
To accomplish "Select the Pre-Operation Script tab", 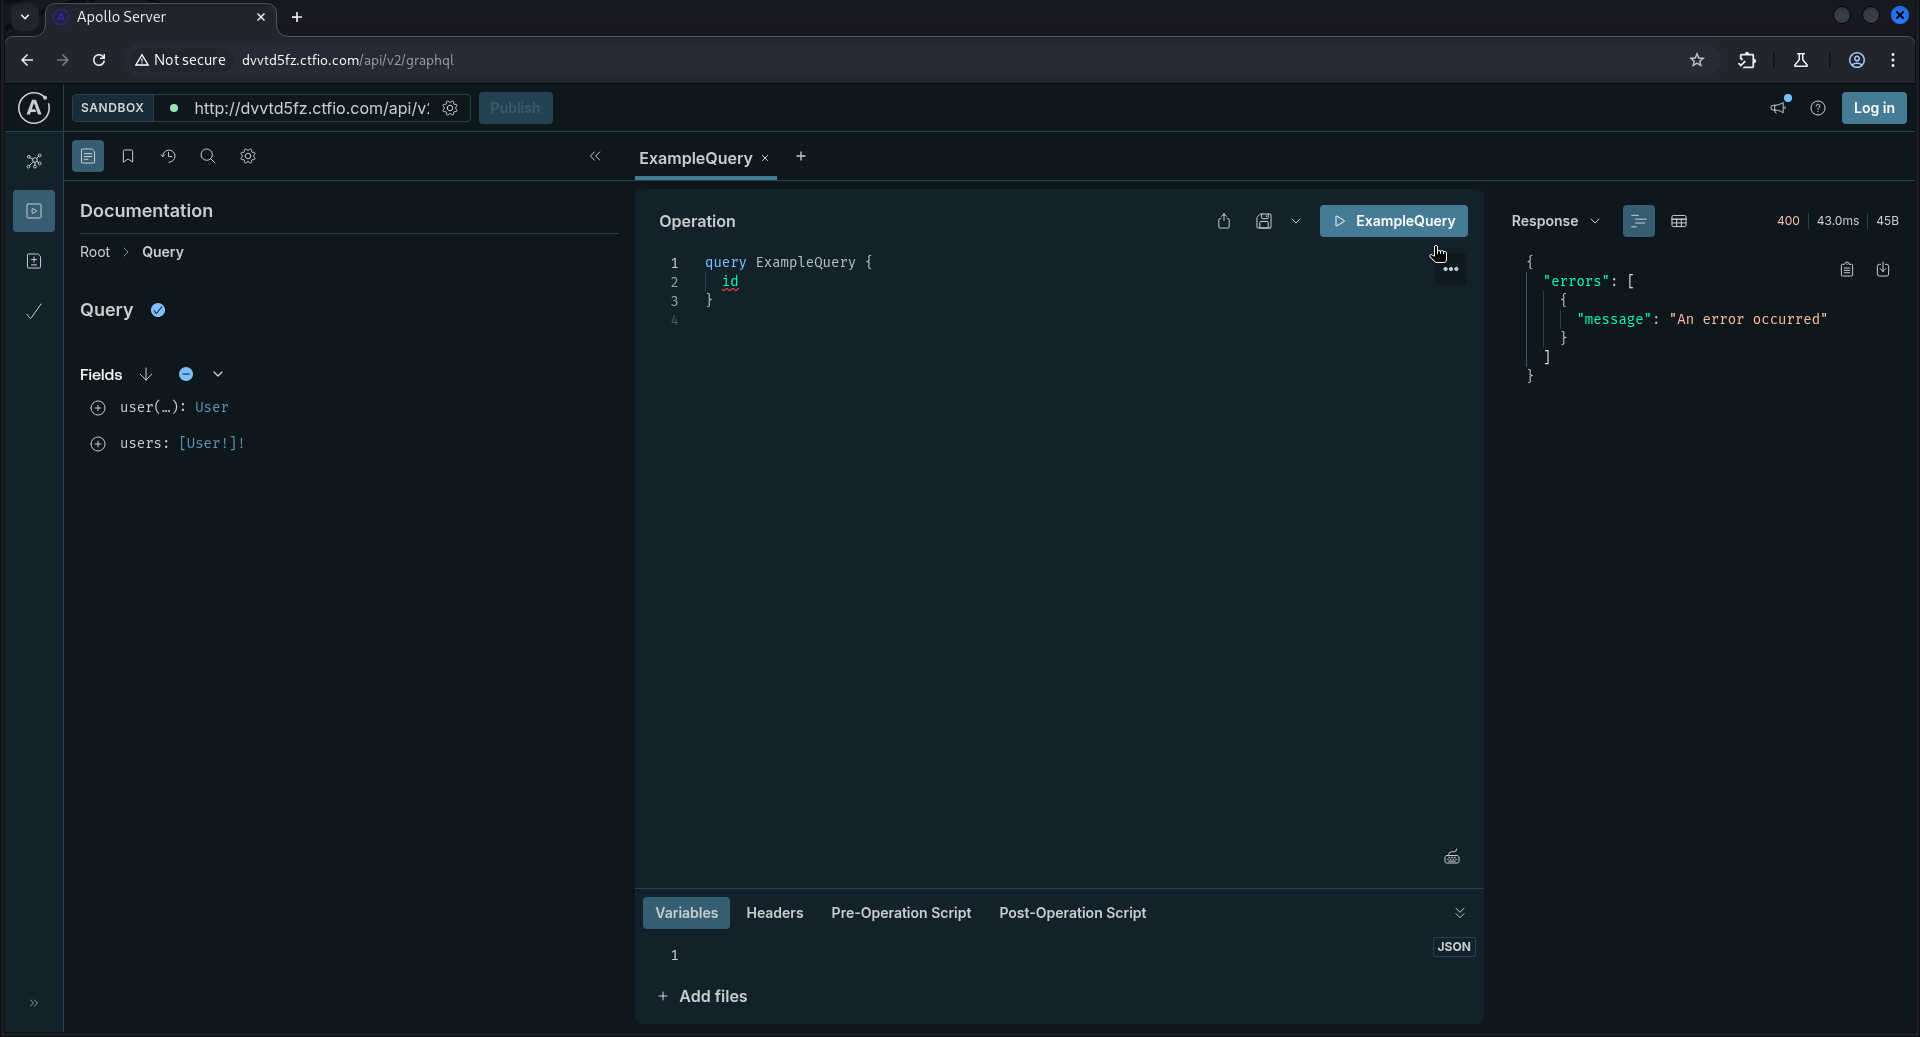I will click(901, 913).
